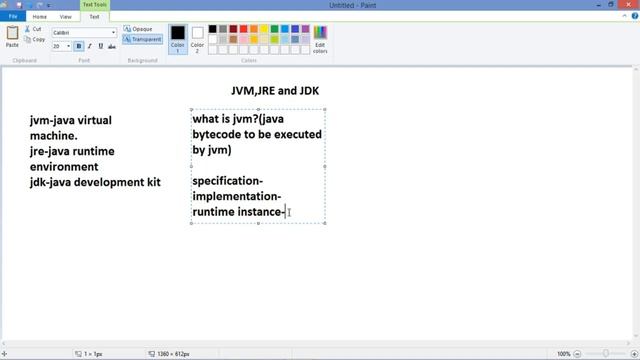The width and height of the screenshot is (640, 360).
Task: Click the 'jdk-java development kit' text line
Action: click(95, 182)
